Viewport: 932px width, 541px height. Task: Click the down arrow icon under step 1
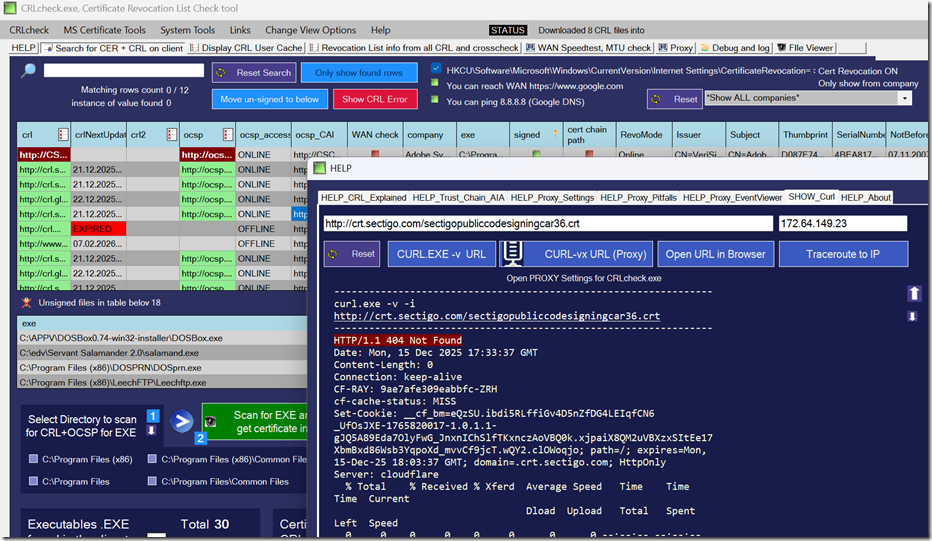[x=152, y=431]
